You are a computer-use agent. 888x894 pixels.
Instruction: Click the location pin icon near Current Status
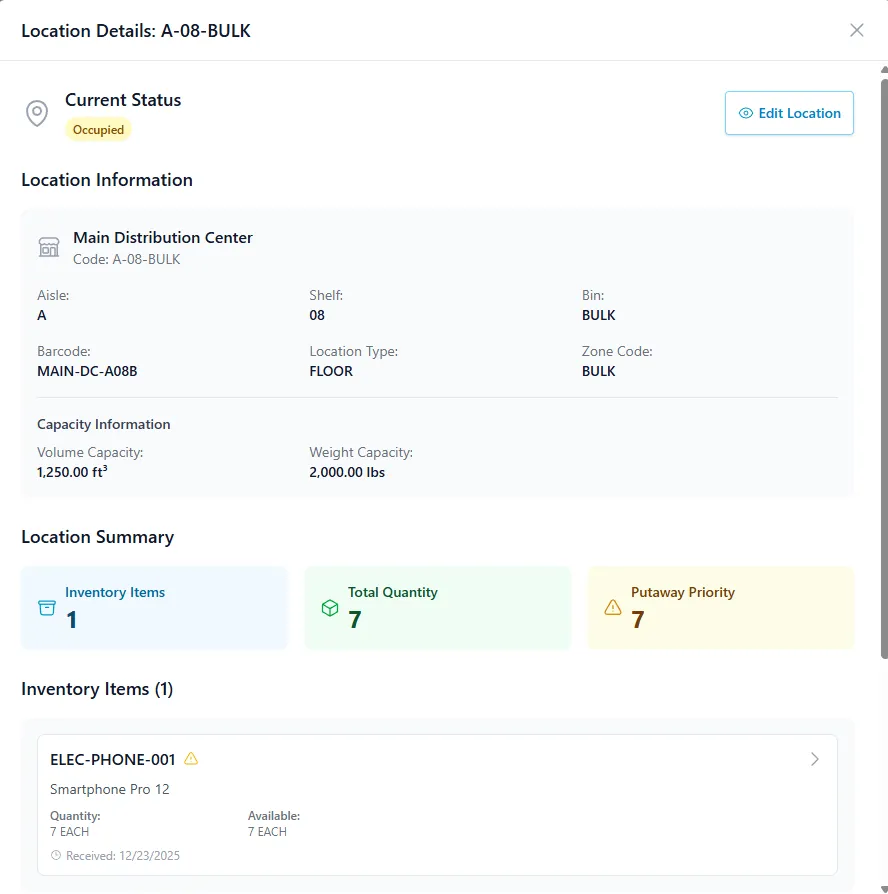tap(37, 113)
